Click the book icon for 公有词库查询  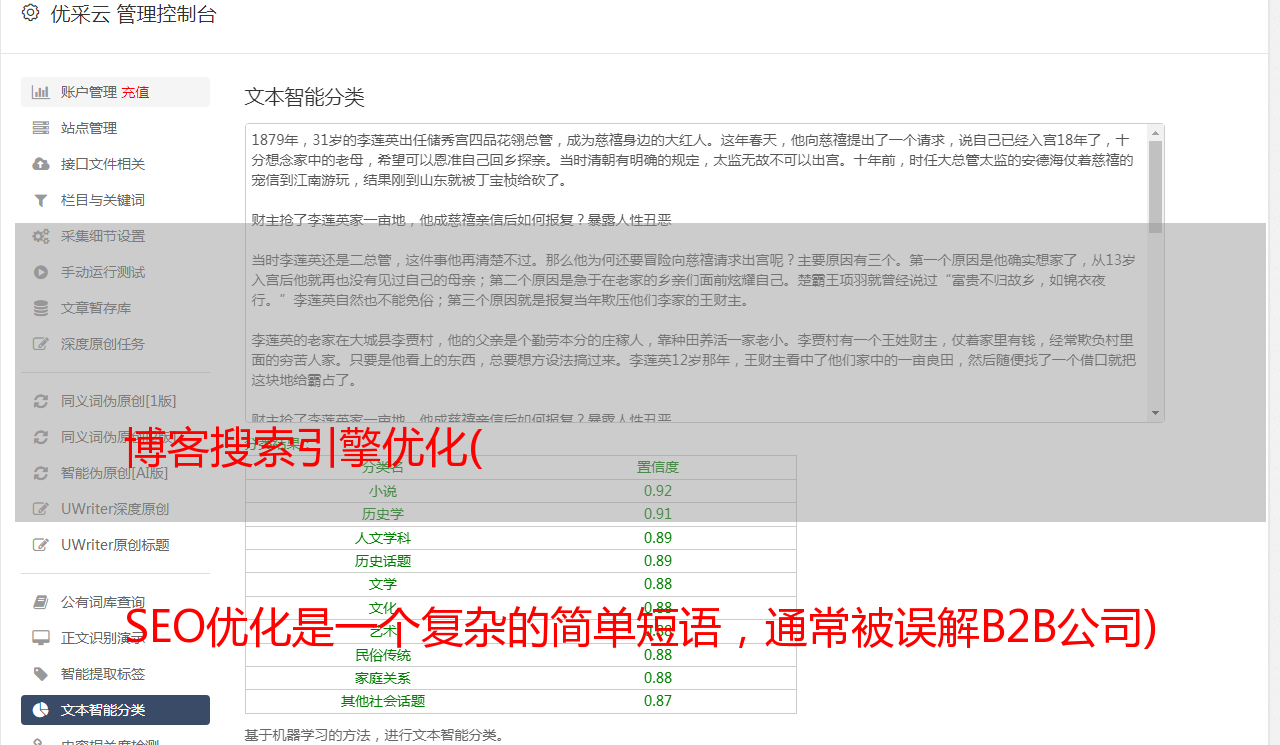[x=41, y=602]
